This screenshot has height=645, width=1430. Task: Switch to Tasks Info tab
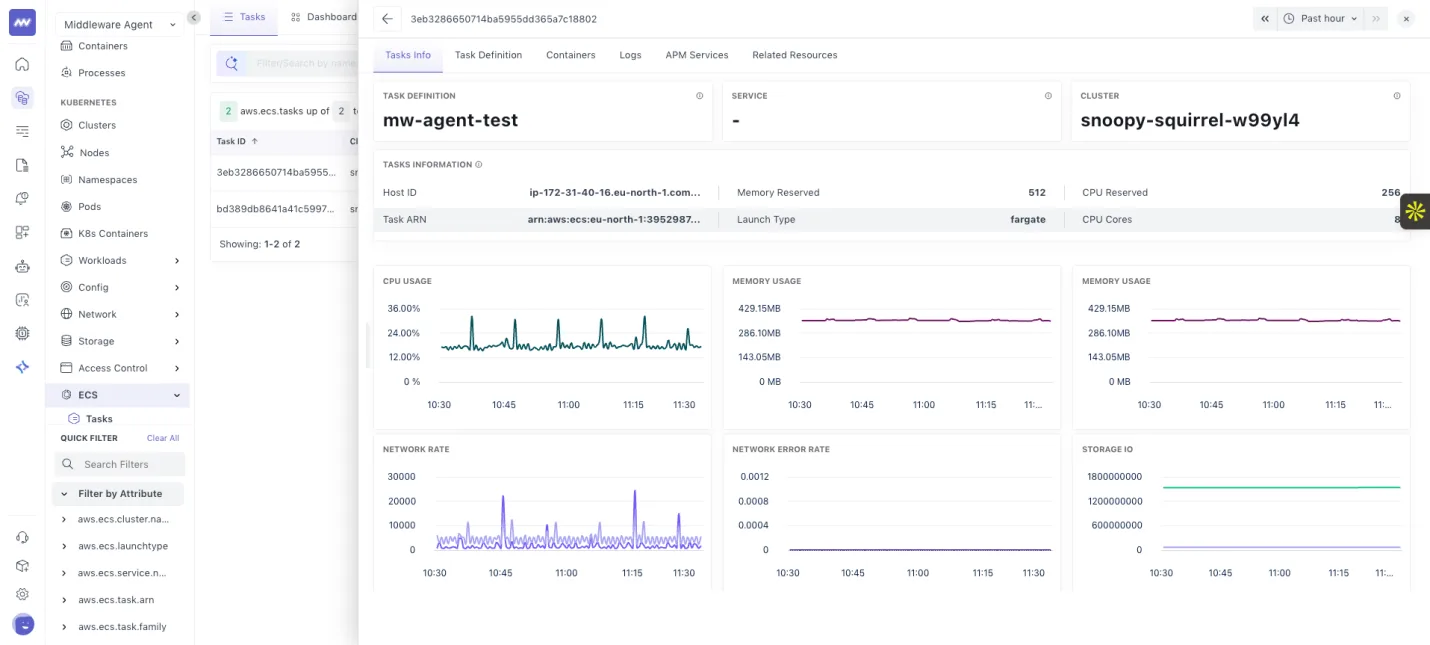[x=408, y=55]
